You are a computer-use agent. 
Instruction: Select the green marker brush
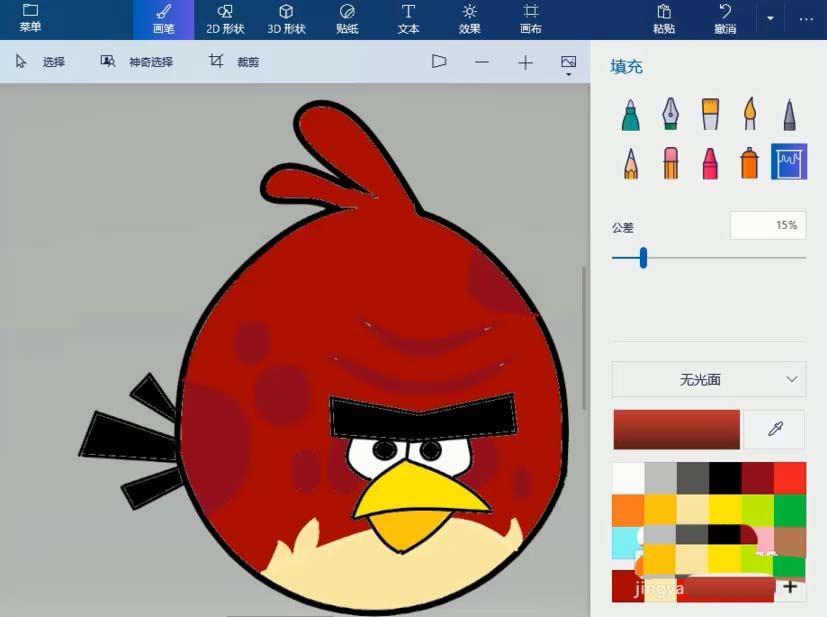click(630, 114)
